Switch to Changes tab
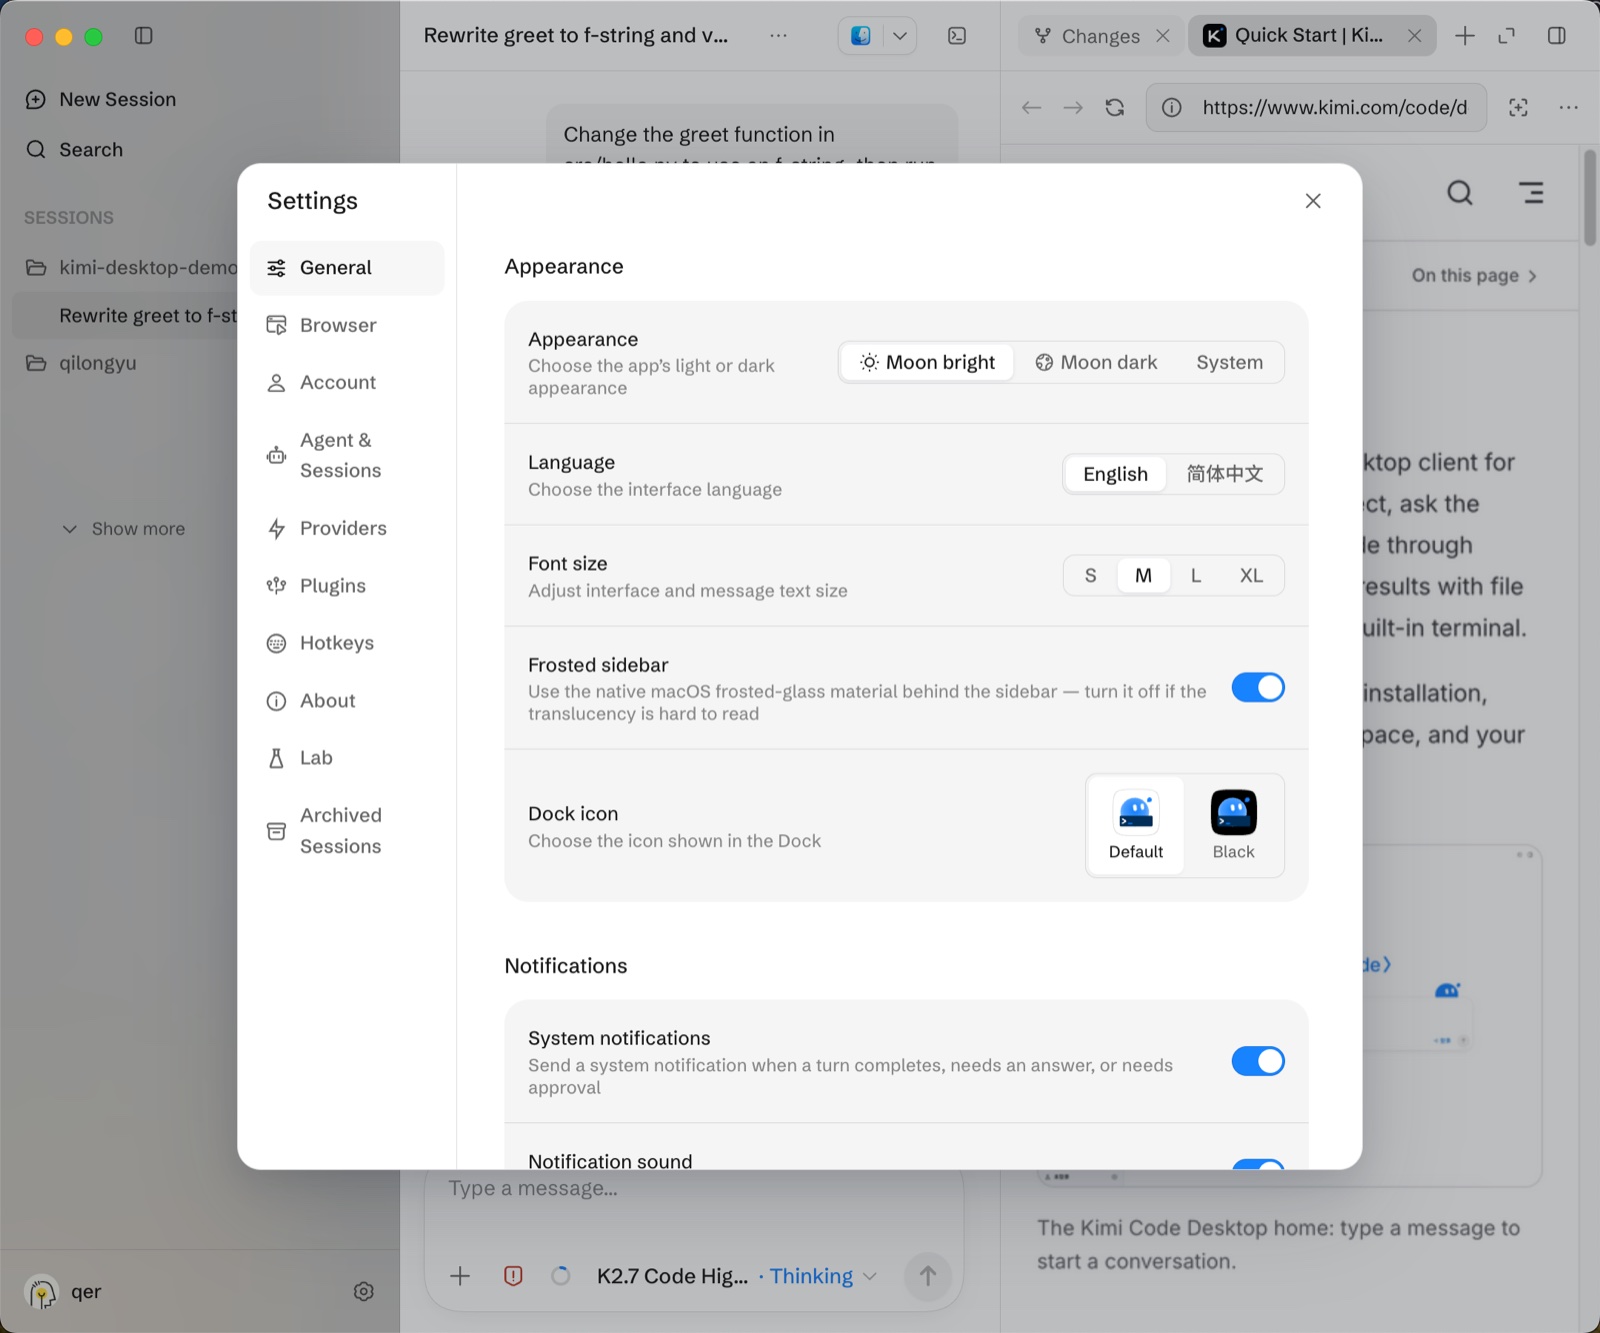 coord(1088,36)
